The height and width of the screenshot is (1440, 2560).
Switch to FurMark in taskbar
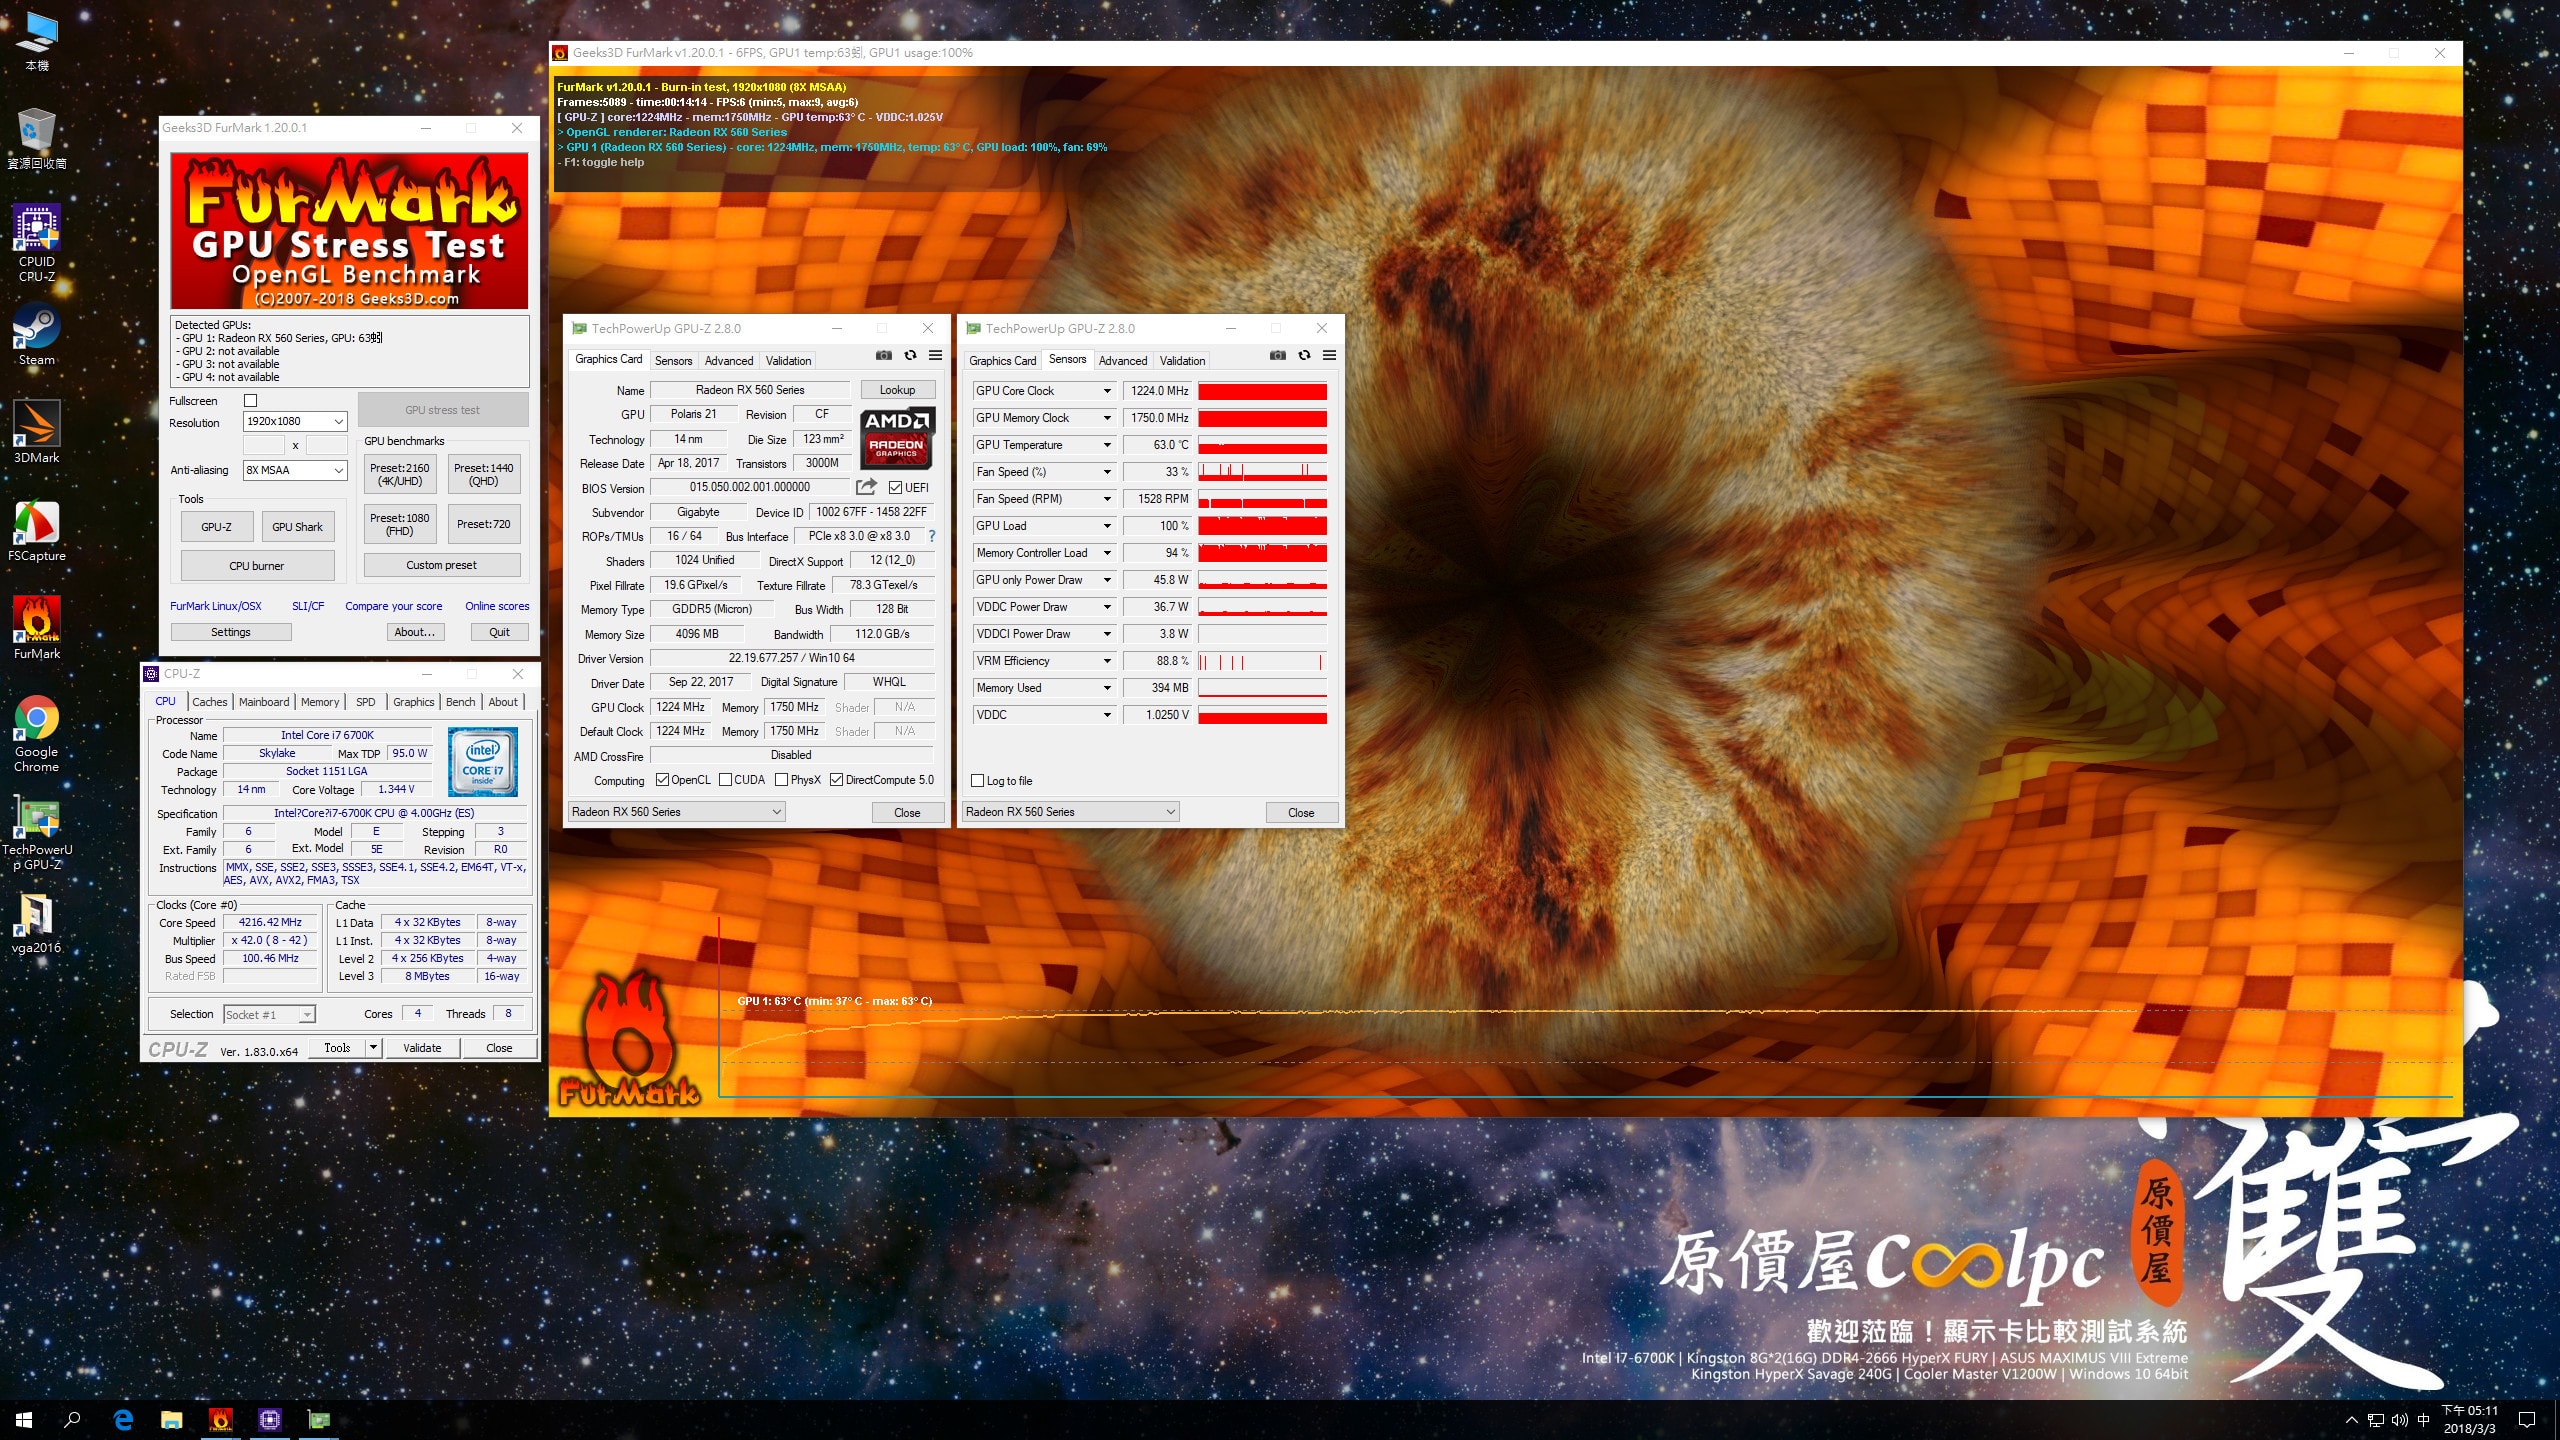point(221,1419)
